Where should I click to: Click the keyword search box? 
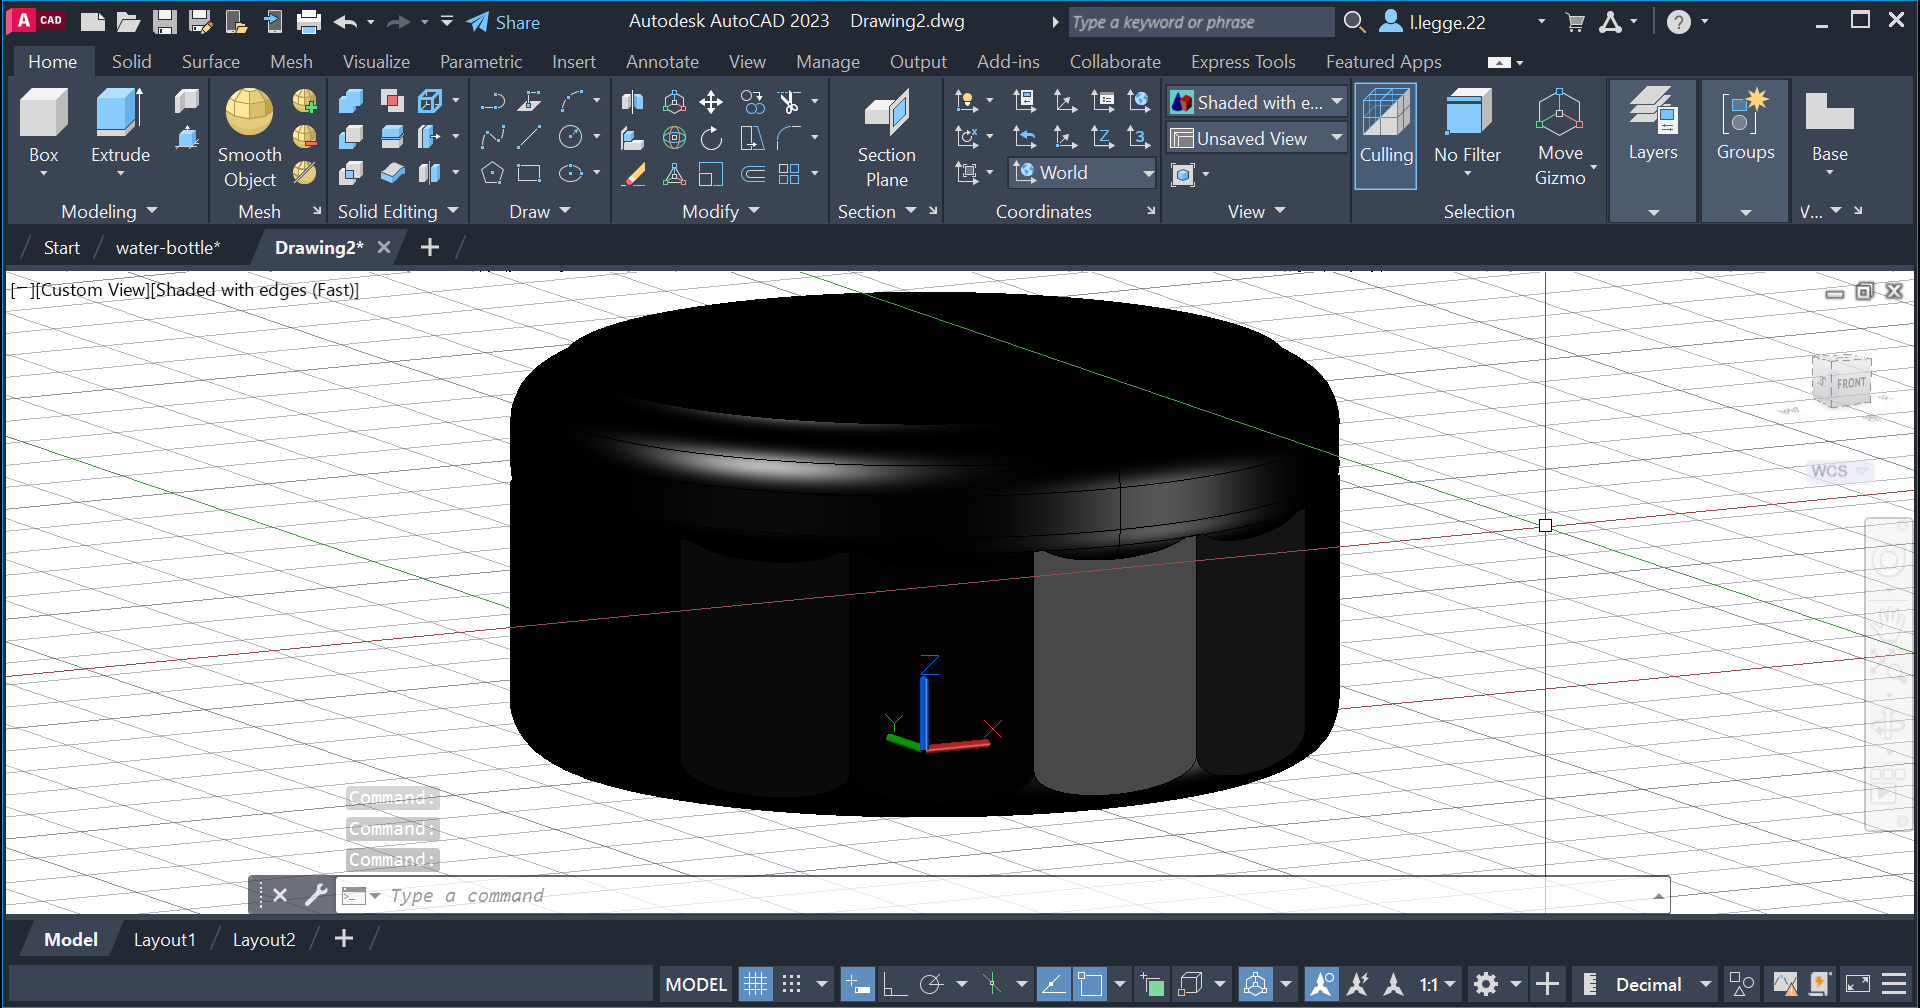[x=1201, y=22]
